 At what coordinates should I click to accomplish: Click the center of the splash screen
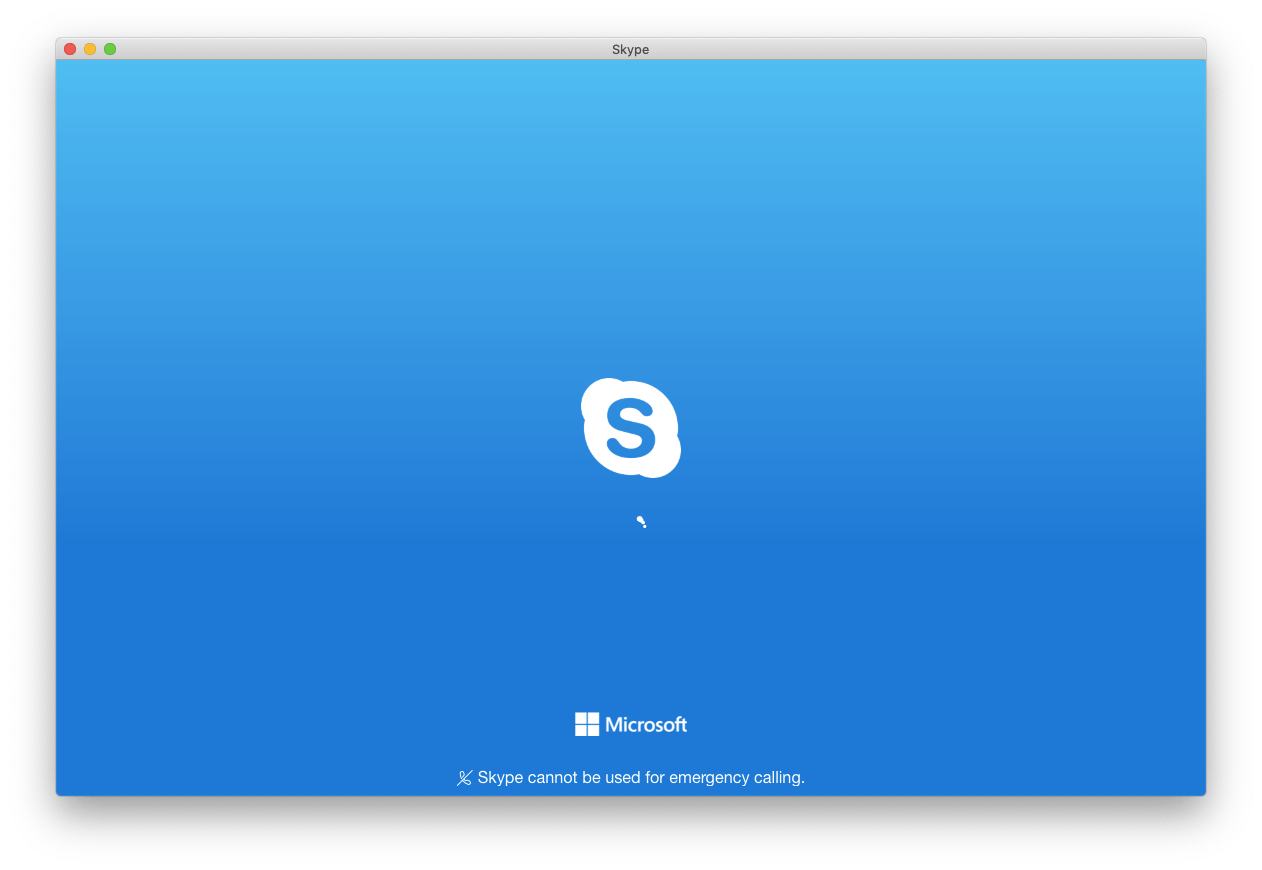[631, 428]
